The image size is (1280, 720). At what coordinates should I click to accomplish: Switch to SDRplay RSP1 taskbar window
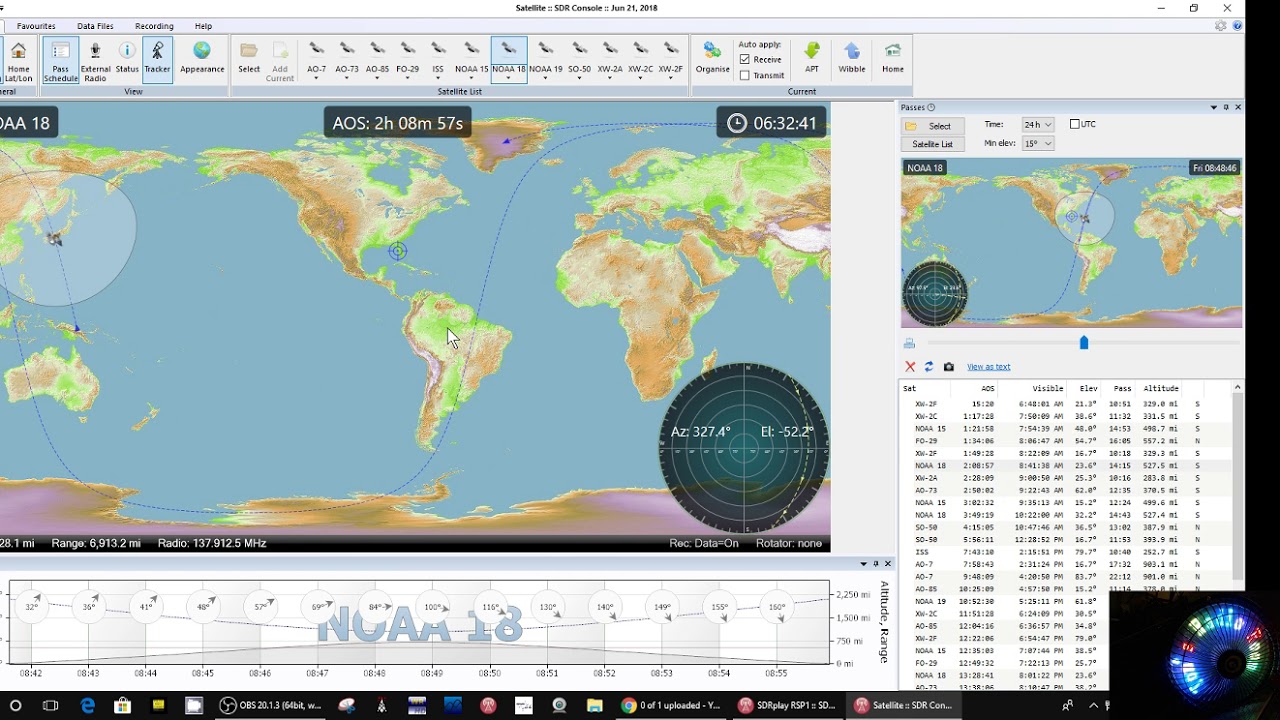pyautogui.click(x=788, y=705)
